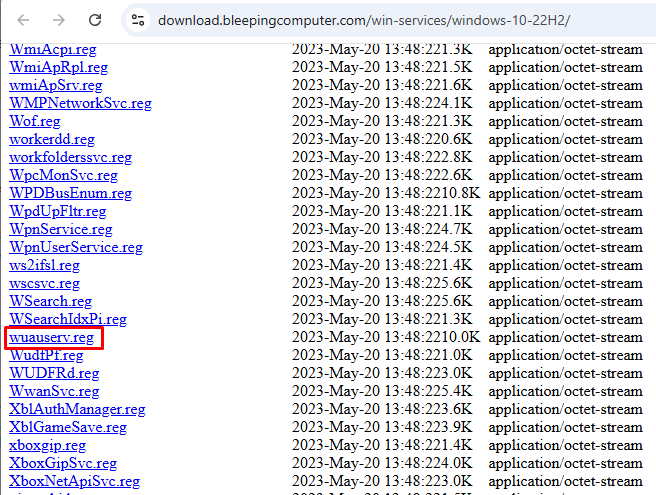
Task: Open WpnUserService.reg link
Action: pyautogui.click(x=76, y=247)
